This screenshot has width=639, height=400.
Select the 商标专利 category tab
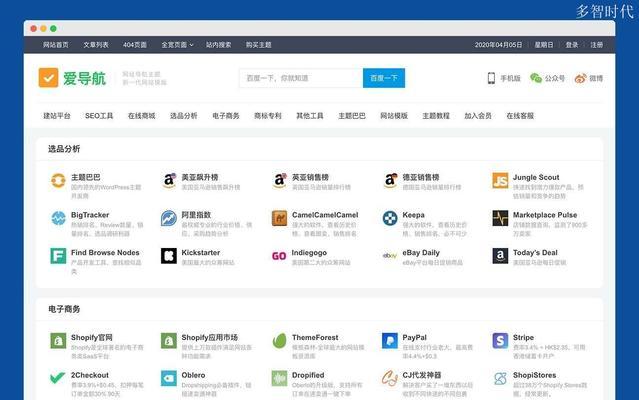[268, 116]
